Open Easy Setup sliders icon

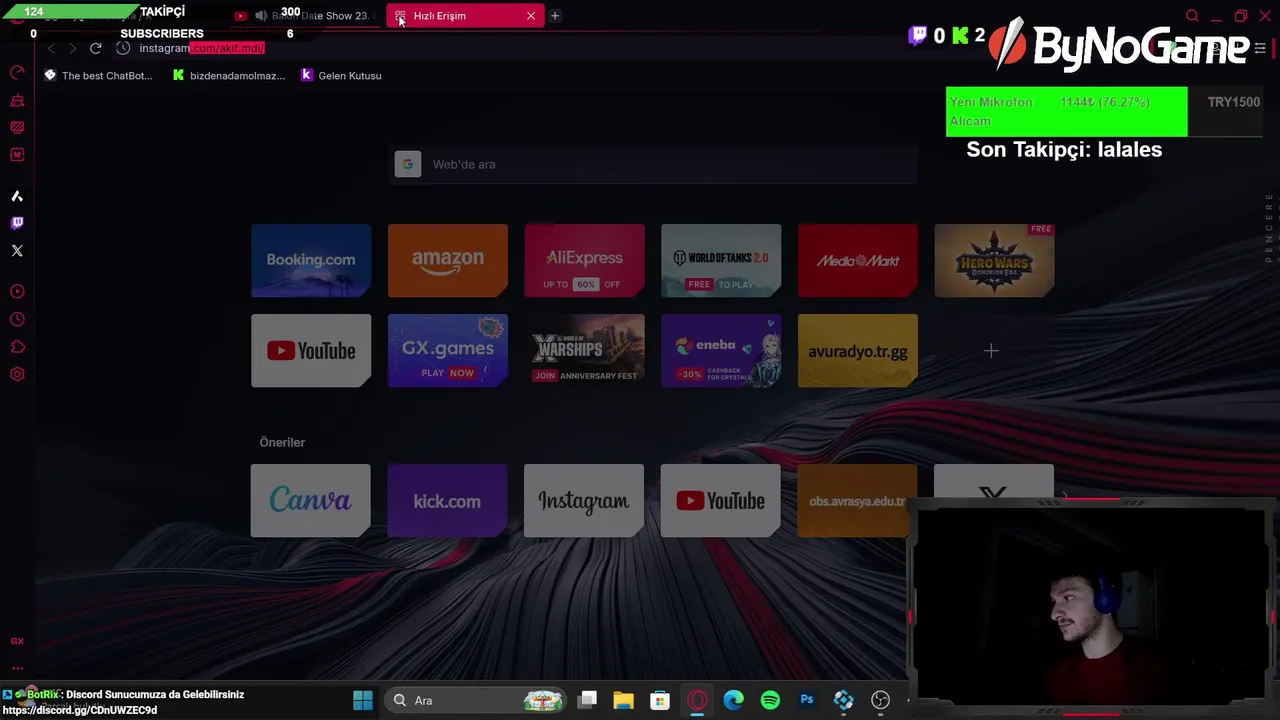tap(1260, 48)
